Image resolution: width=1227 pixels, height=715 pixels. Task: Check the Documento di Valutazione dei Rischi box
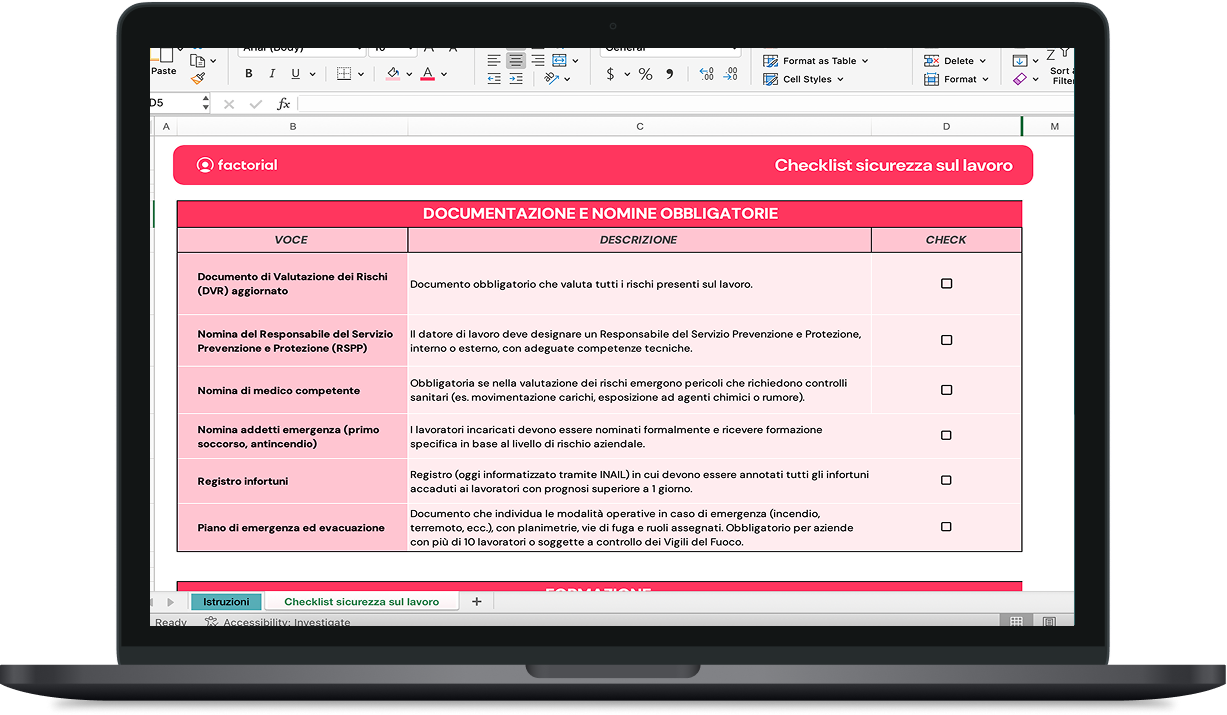coord(947,284)
